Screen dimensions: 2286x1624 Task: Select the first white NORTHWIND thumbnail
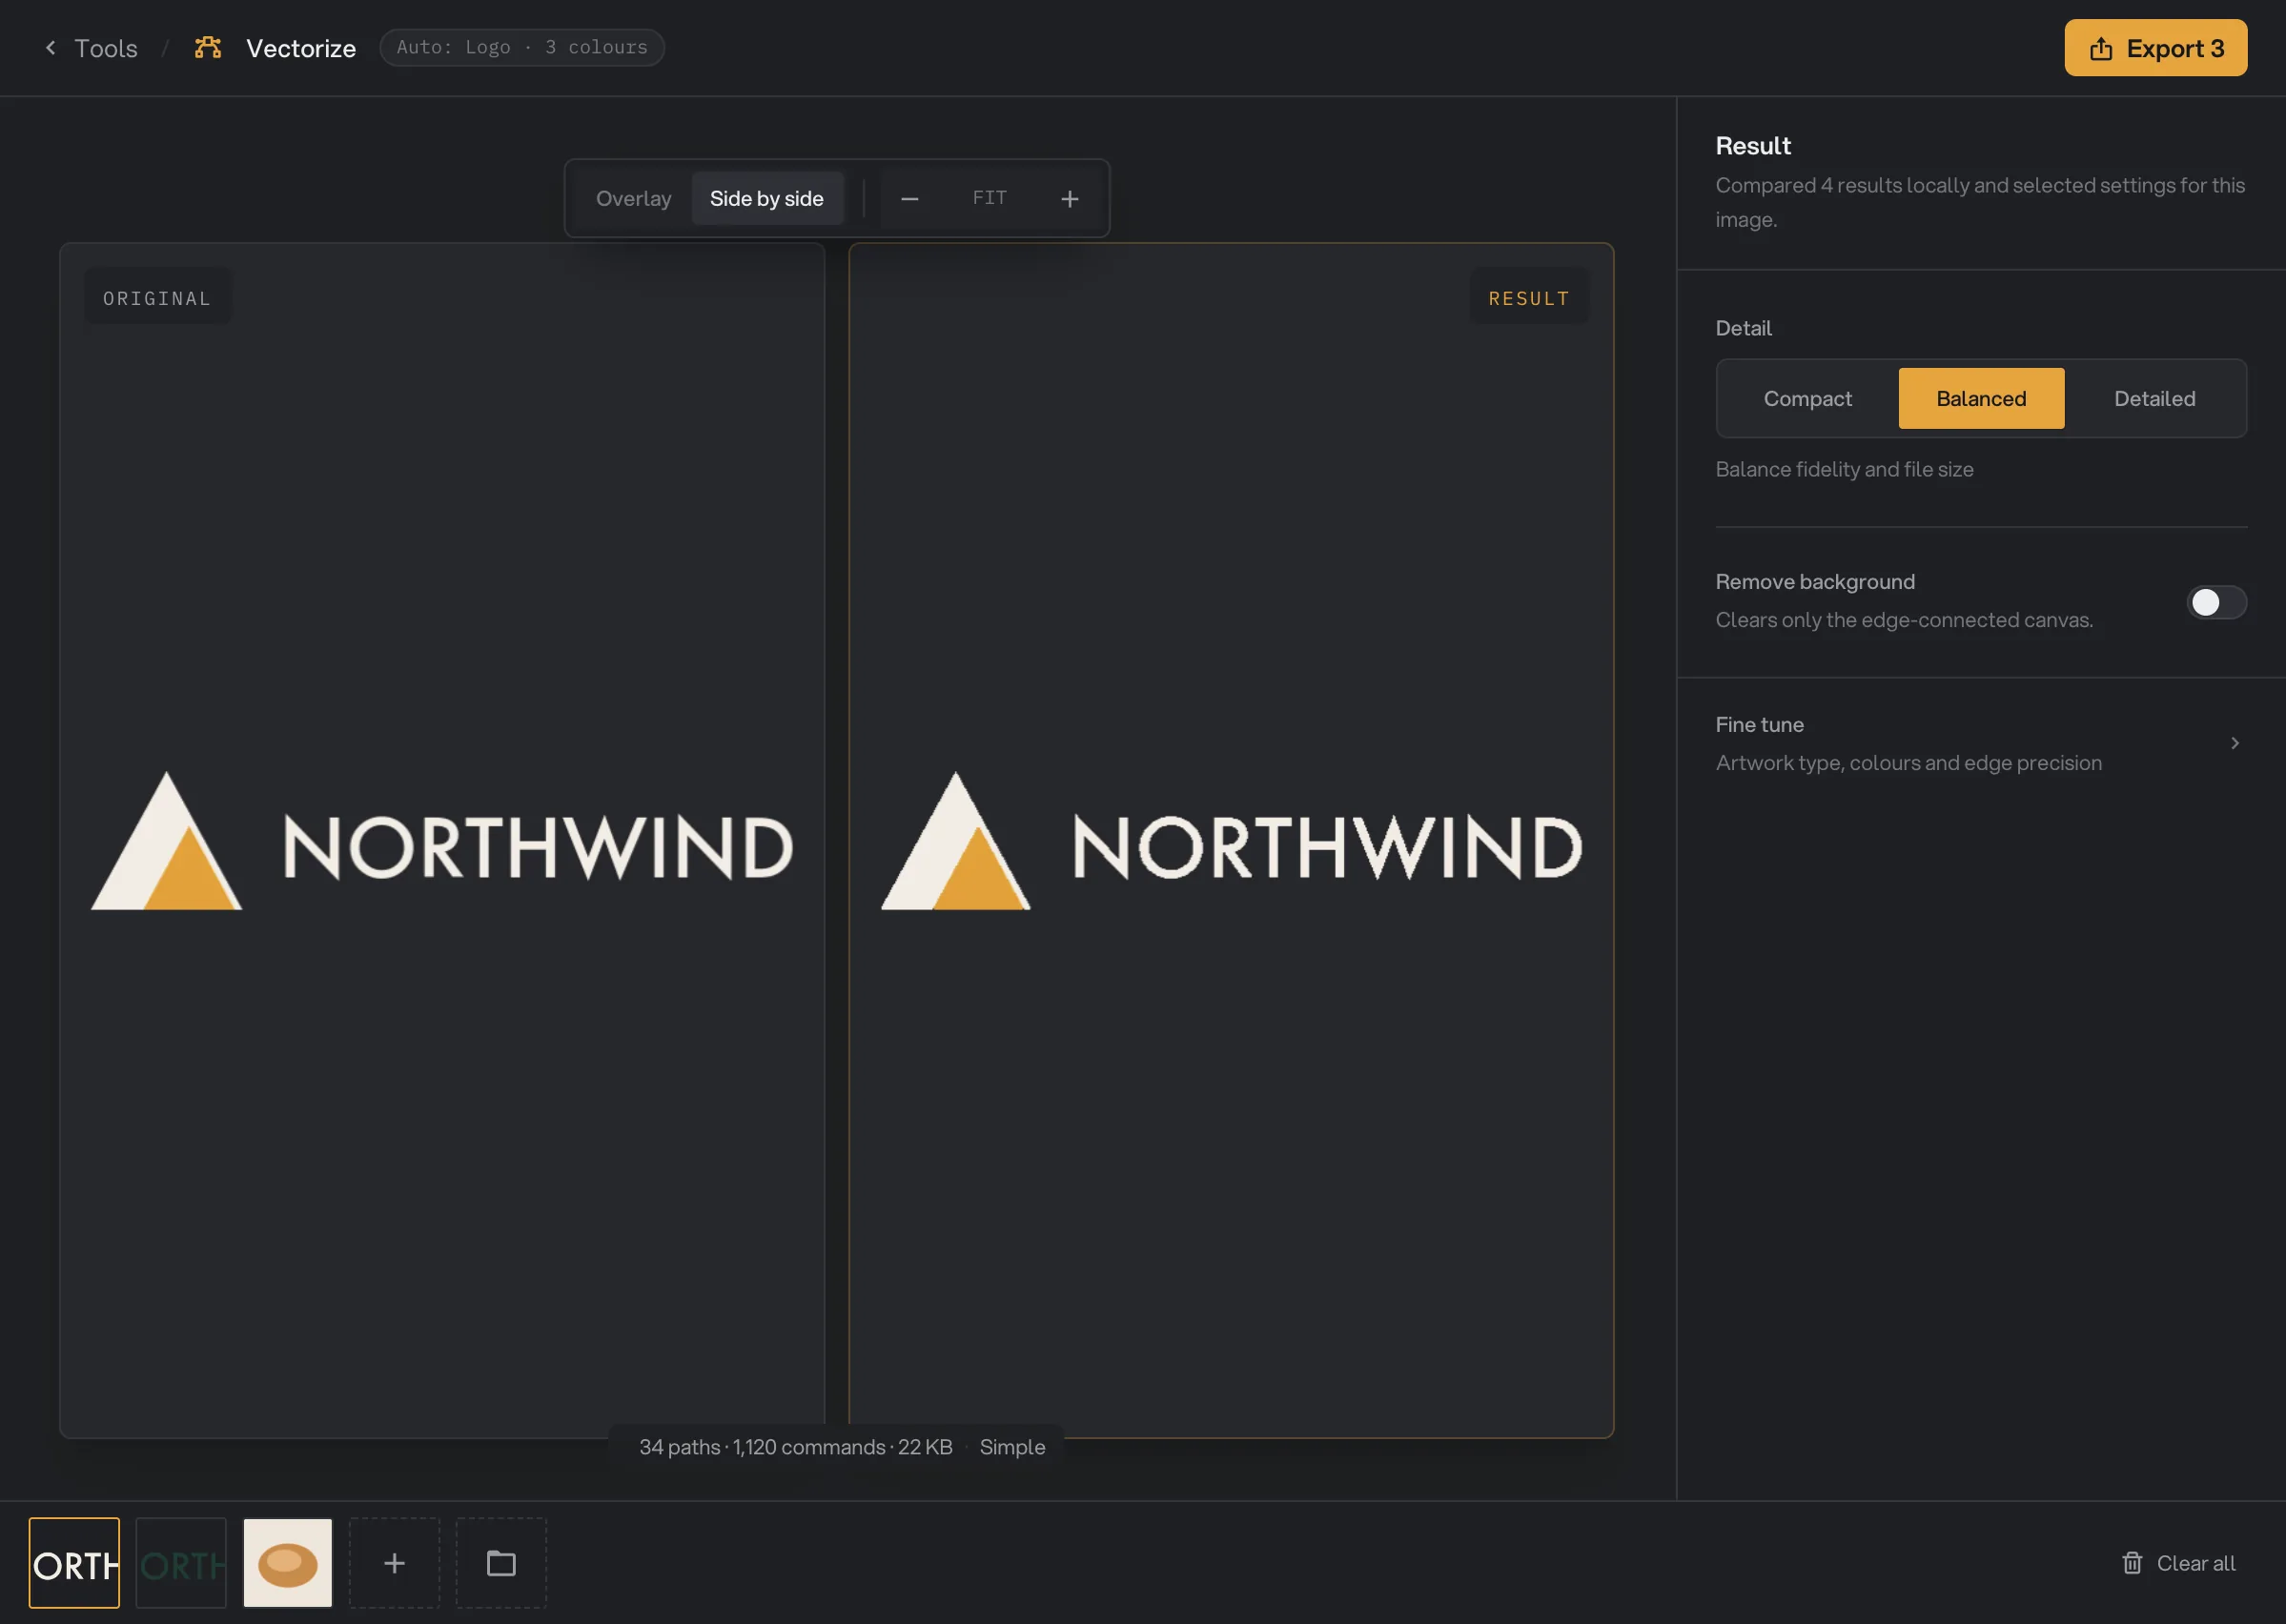coord(74,1562)
